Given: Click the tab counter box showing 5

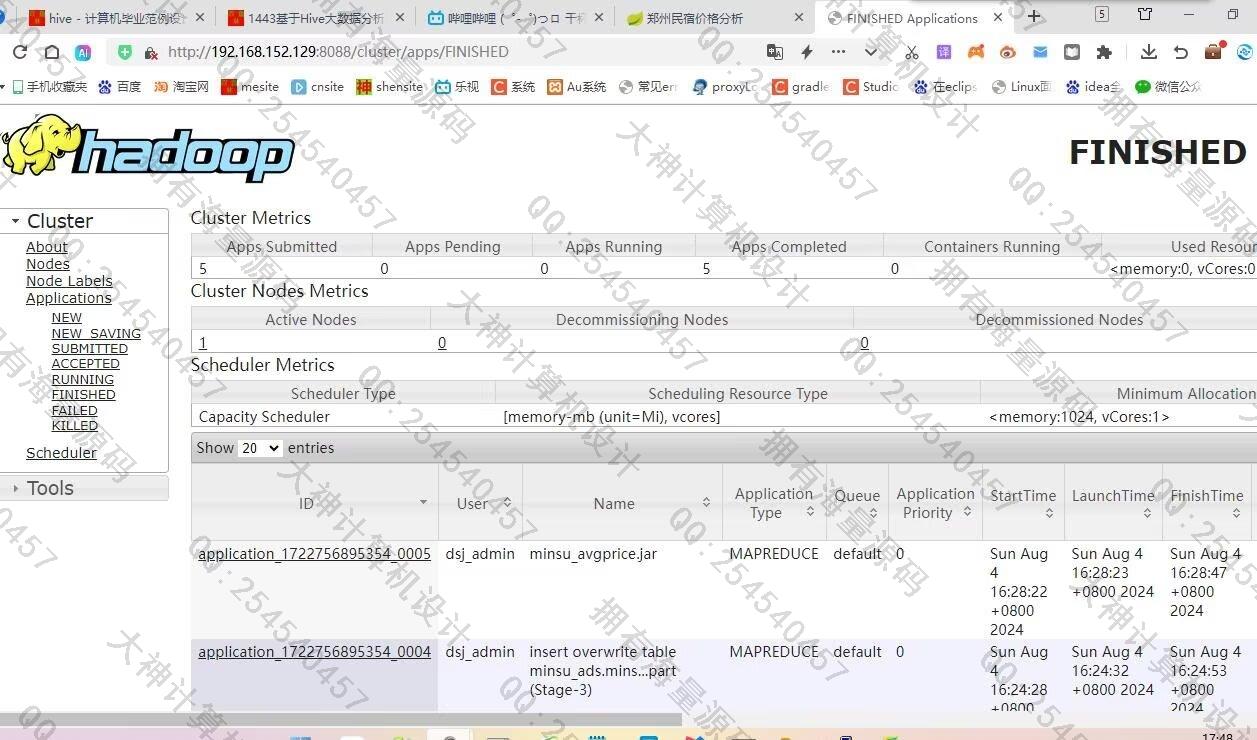Looking at the screenshot, I should (x=1102, y=14).
